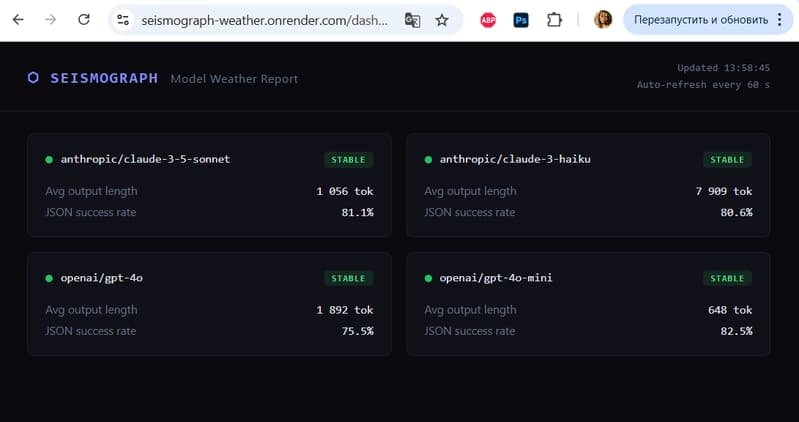799x422 pixels.
Task: Open the extensions puzzle piece menu
Action: (x=554, y=20)
